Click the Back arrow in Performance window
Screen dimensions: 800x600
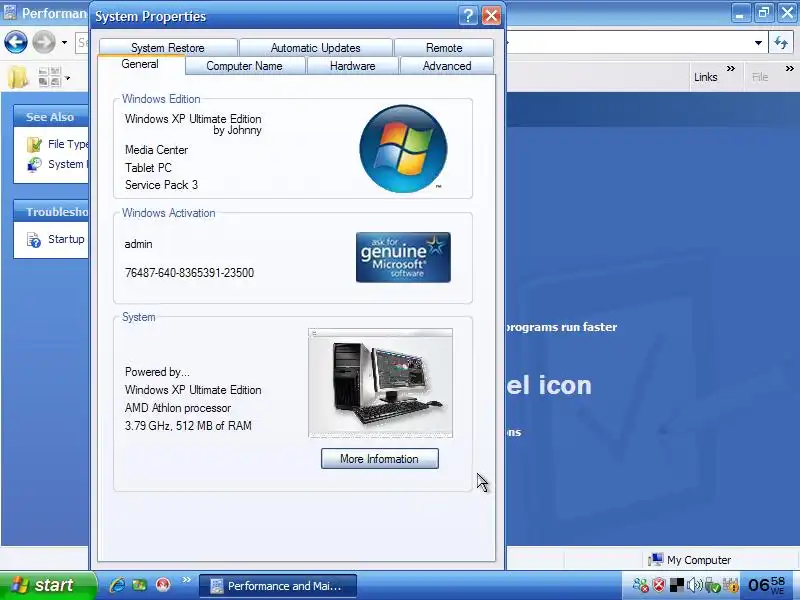(x=16, y=42)
